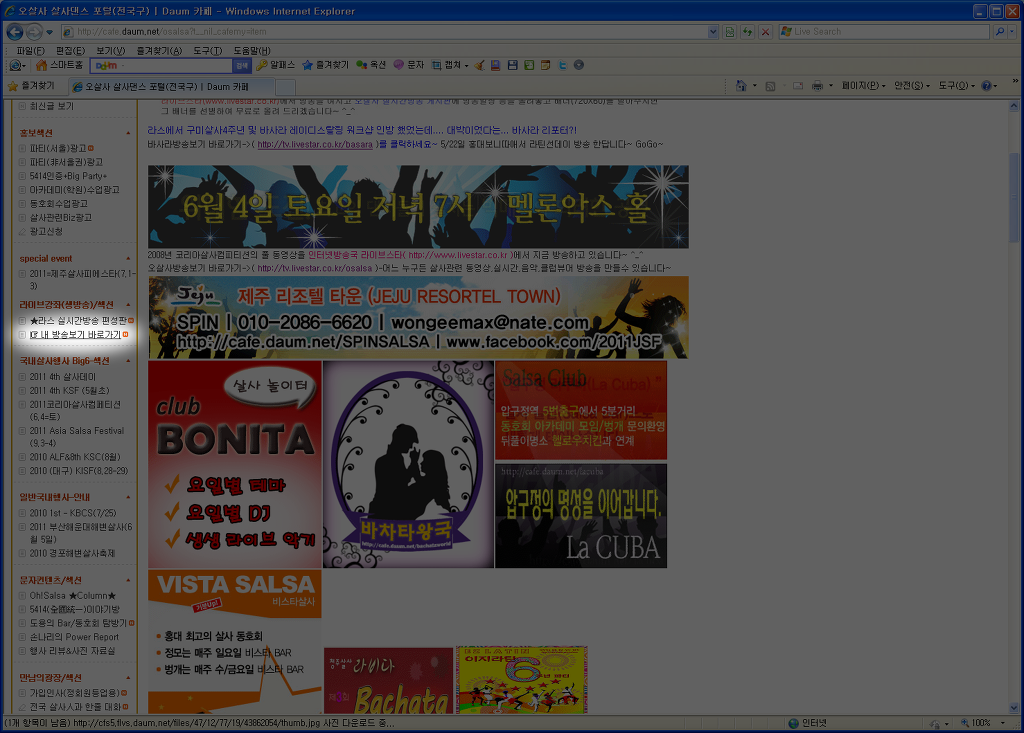The width and height of the screenshot is (1024, 733).
Task: Open the Live Search provider dropdown arrow
Action: tap(1012, 31)
